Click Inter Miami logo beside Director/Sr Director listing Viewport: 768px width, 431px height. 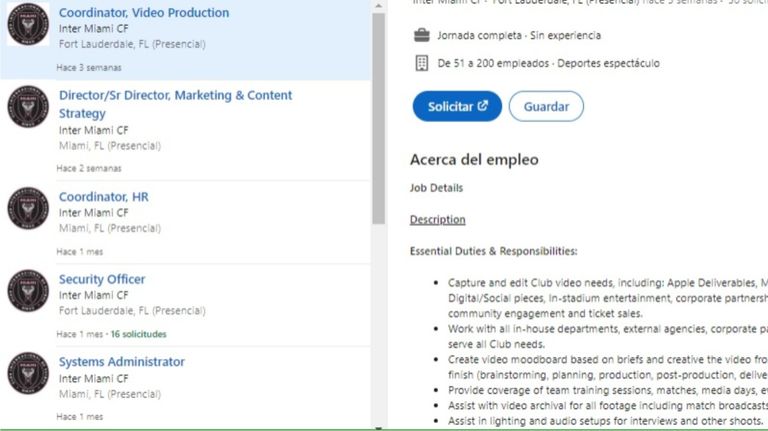(x=28, y=107)
